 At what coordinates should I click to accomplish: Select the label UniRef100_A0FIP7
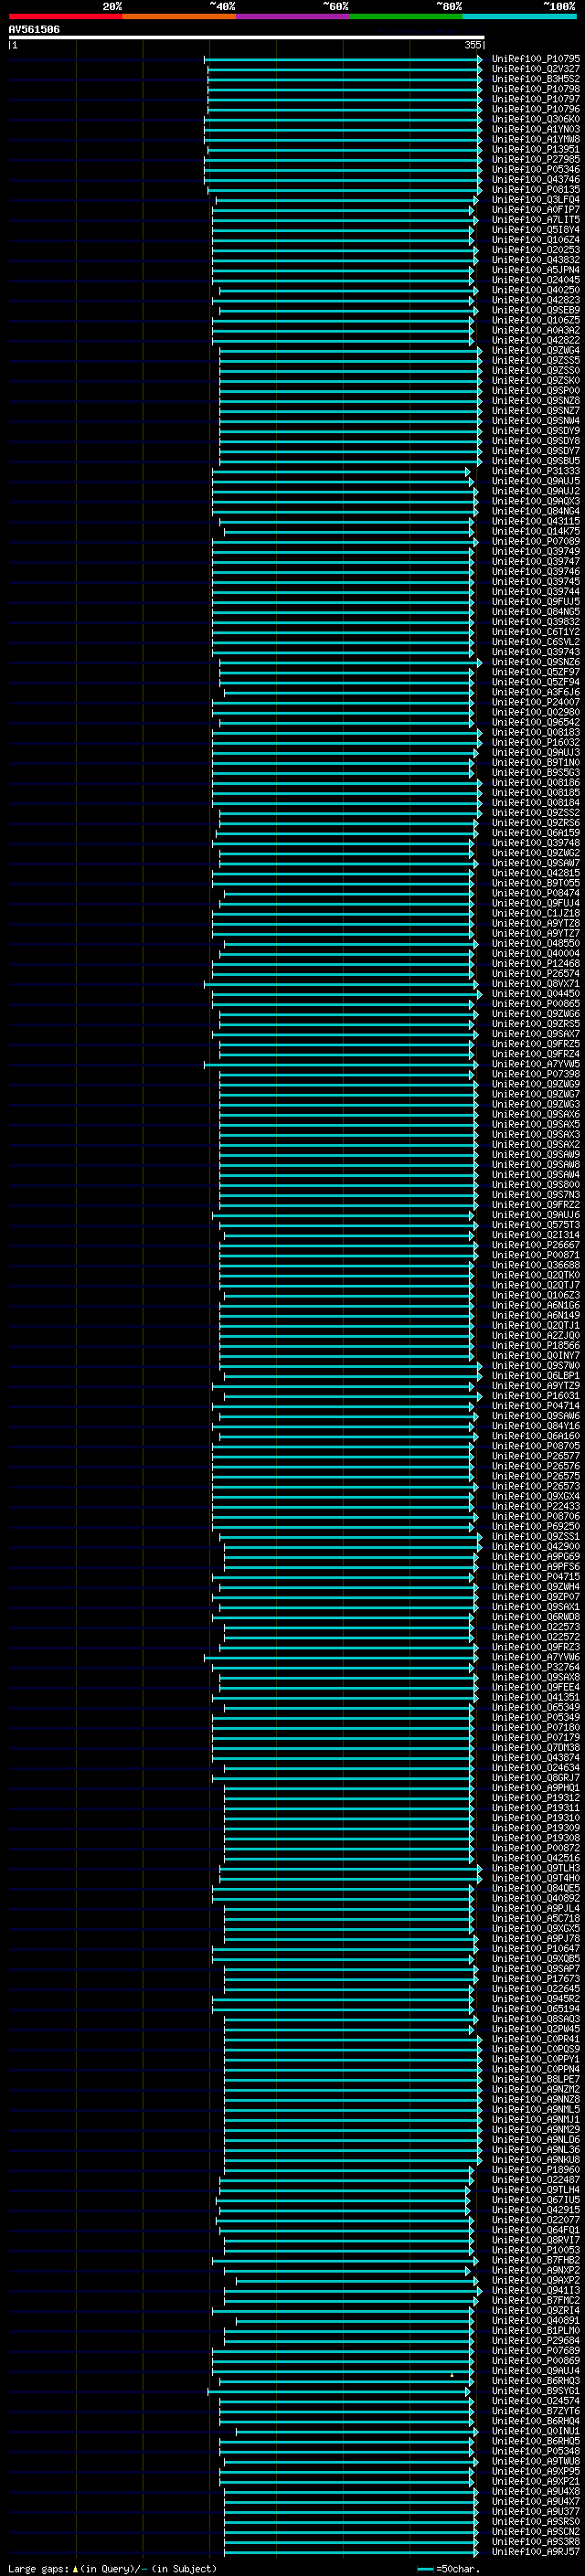point(535,209)
